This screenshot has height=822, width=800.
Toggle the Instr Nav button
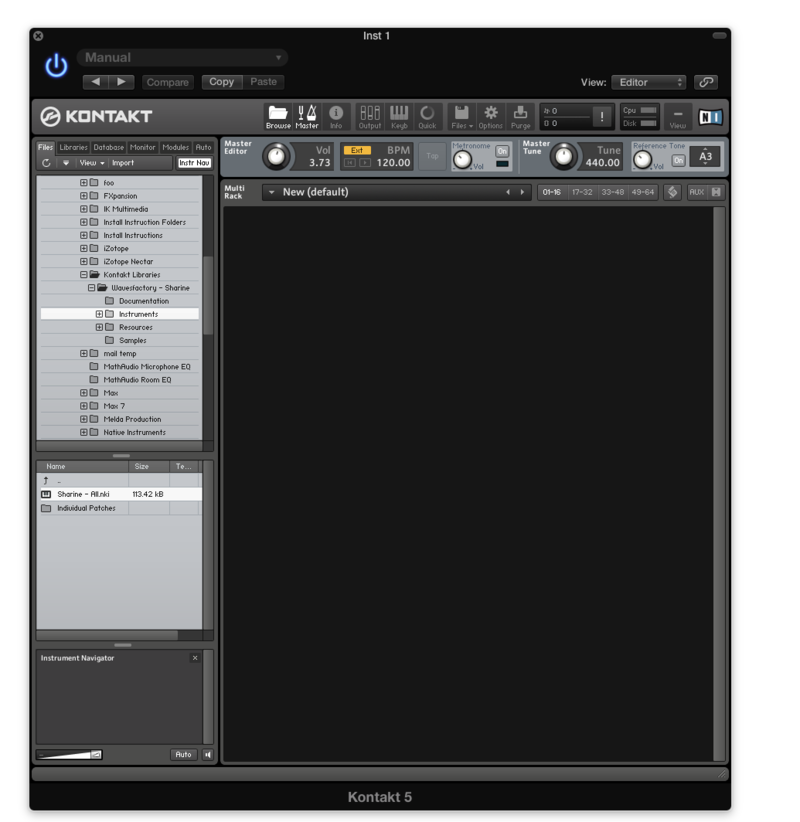(x=194, y=163)
